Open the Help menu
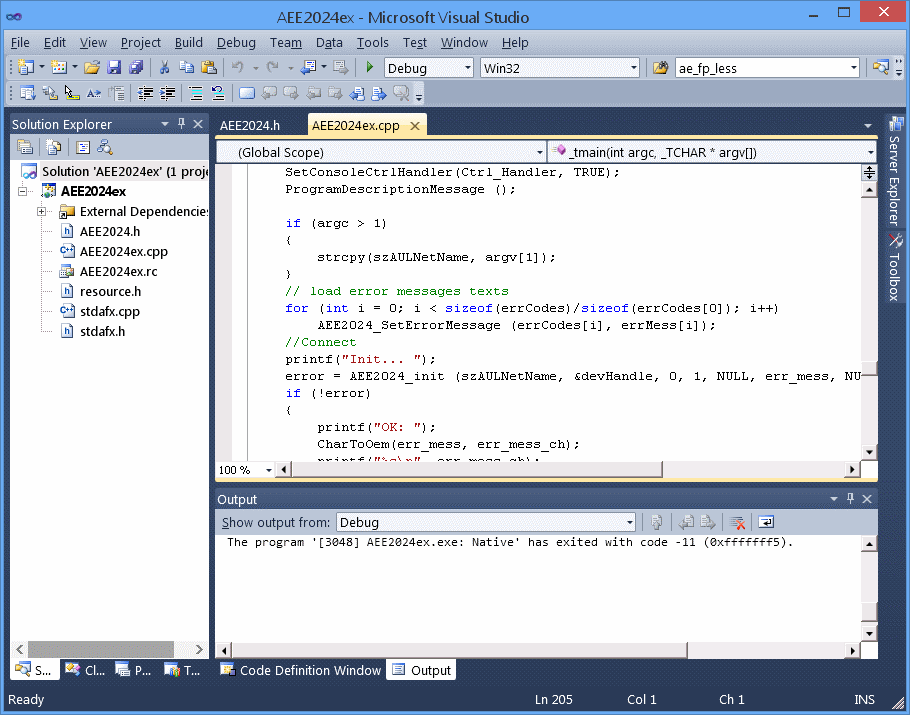Image resolution: width=910 pixels, height=715 pixels. (x=515, y=42)
